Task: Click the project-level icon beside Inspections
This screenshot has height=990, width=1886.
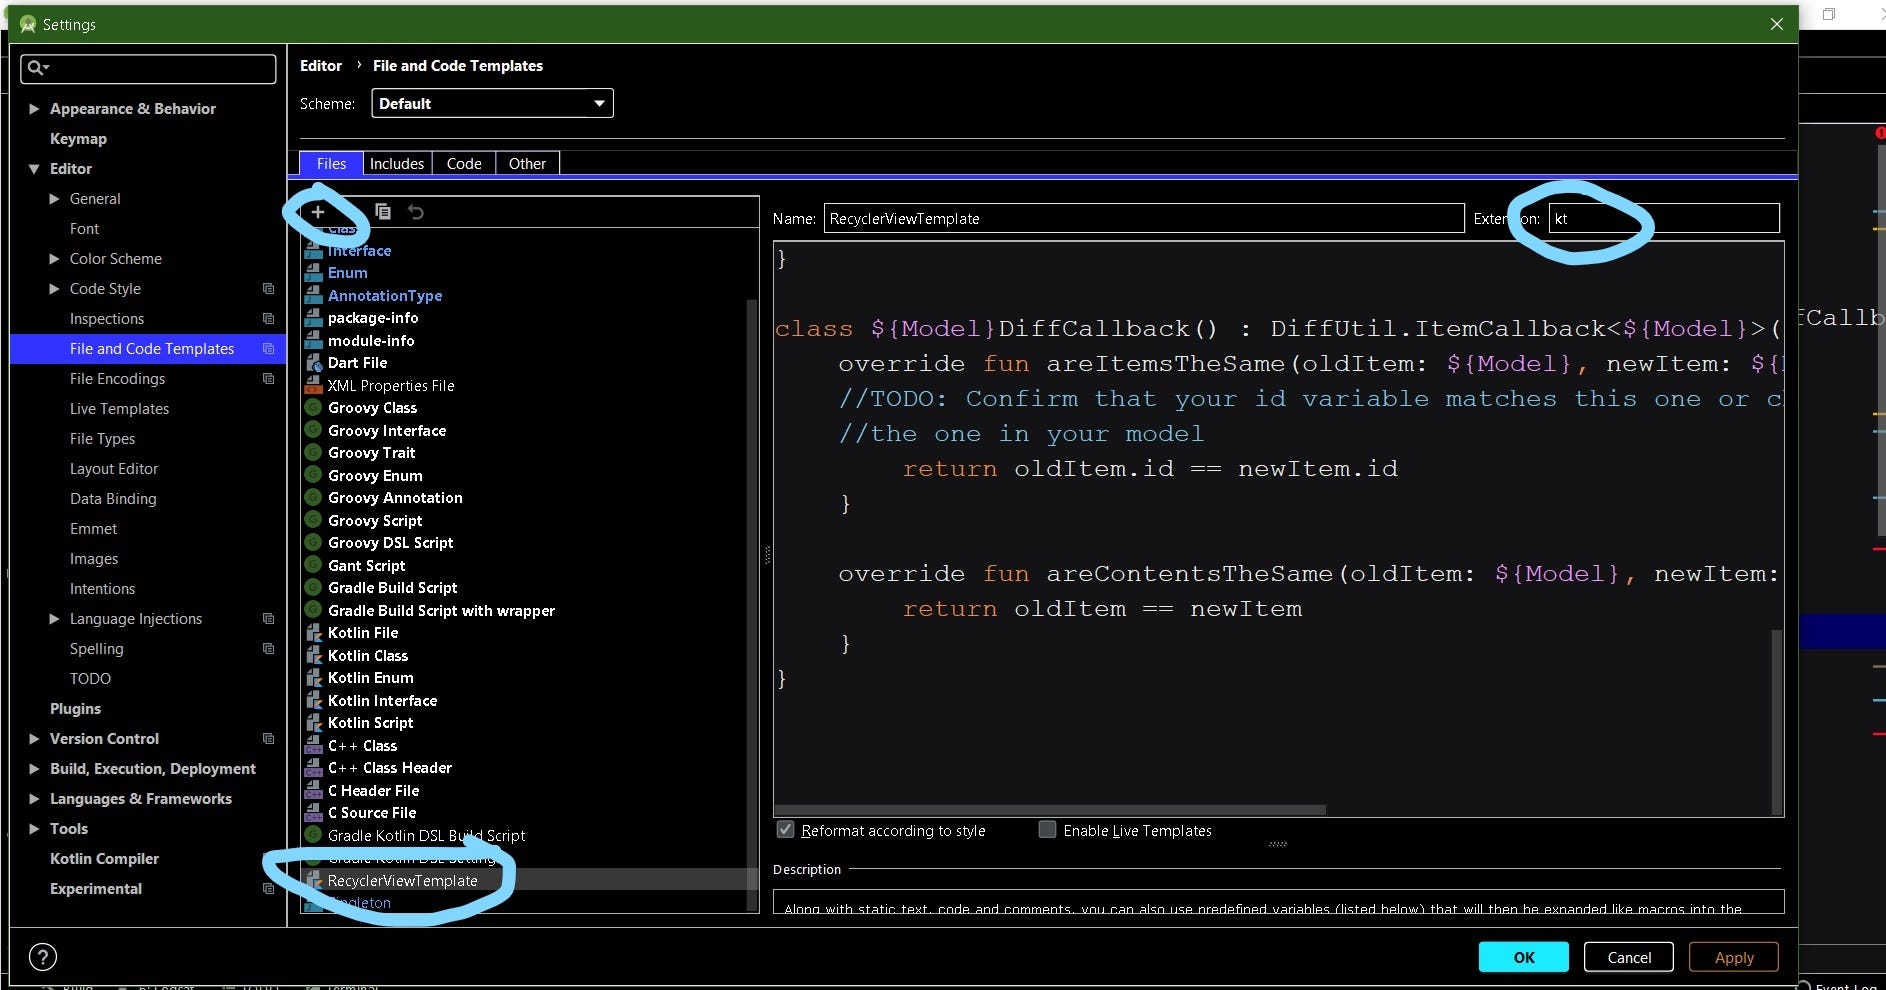Action: tap(268, 319)
